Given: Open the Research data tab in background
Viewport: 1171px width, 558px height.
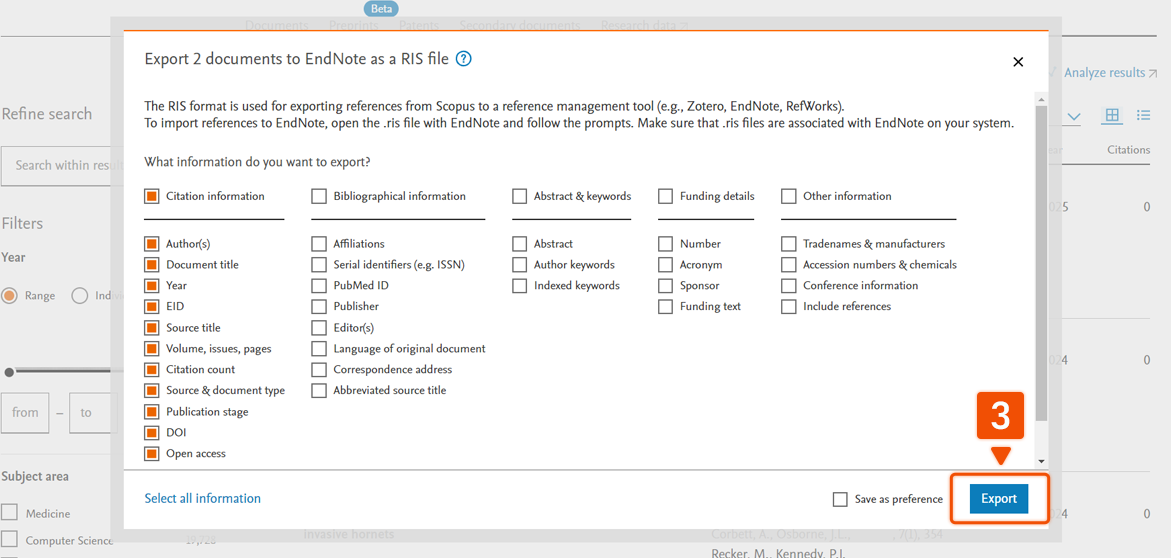Looking at the screenshot, I should (644, 25).
